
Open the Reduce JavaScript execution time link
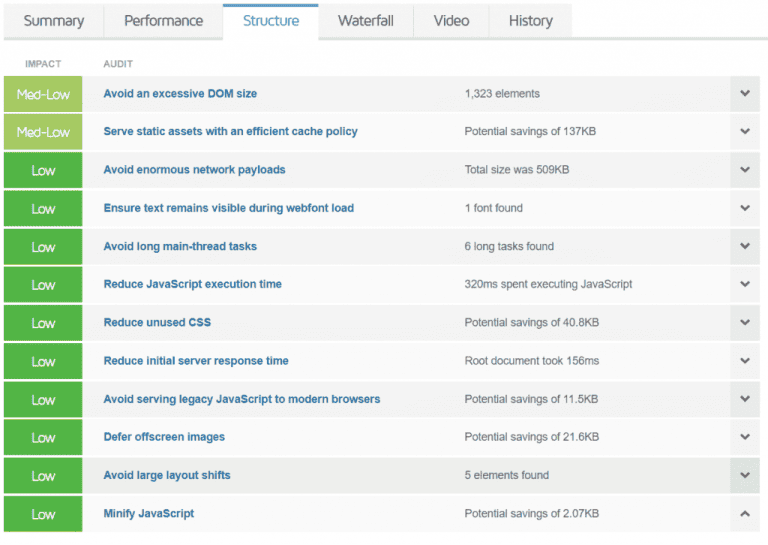tap(192, 285)
